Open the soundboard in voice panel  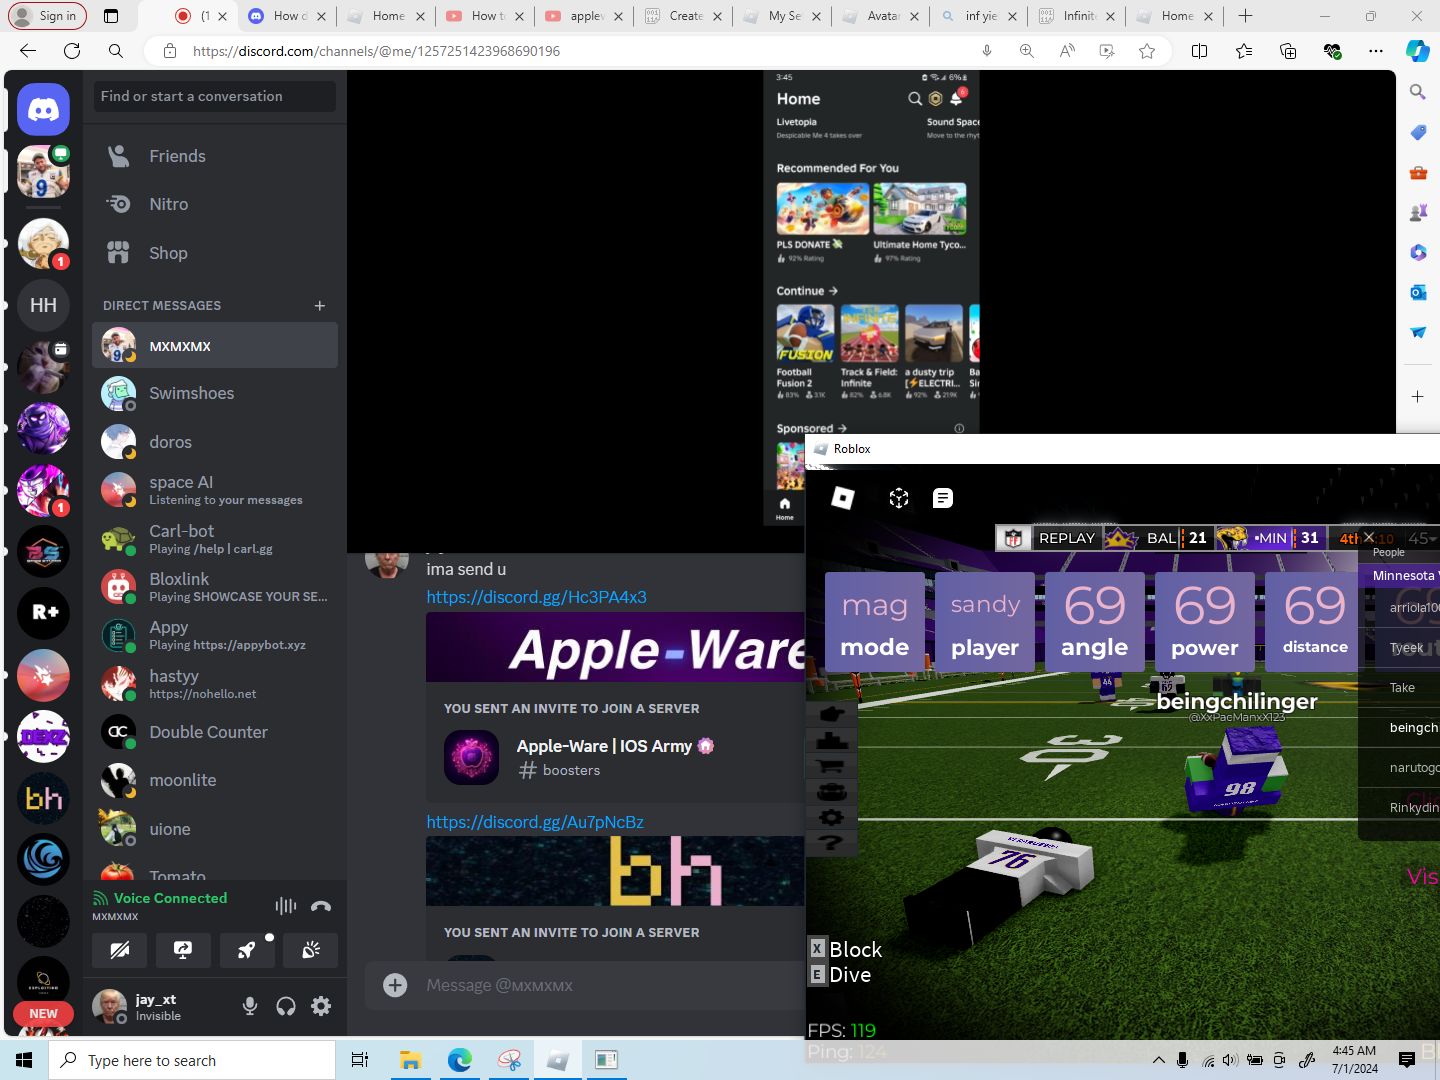click(311, 950)
